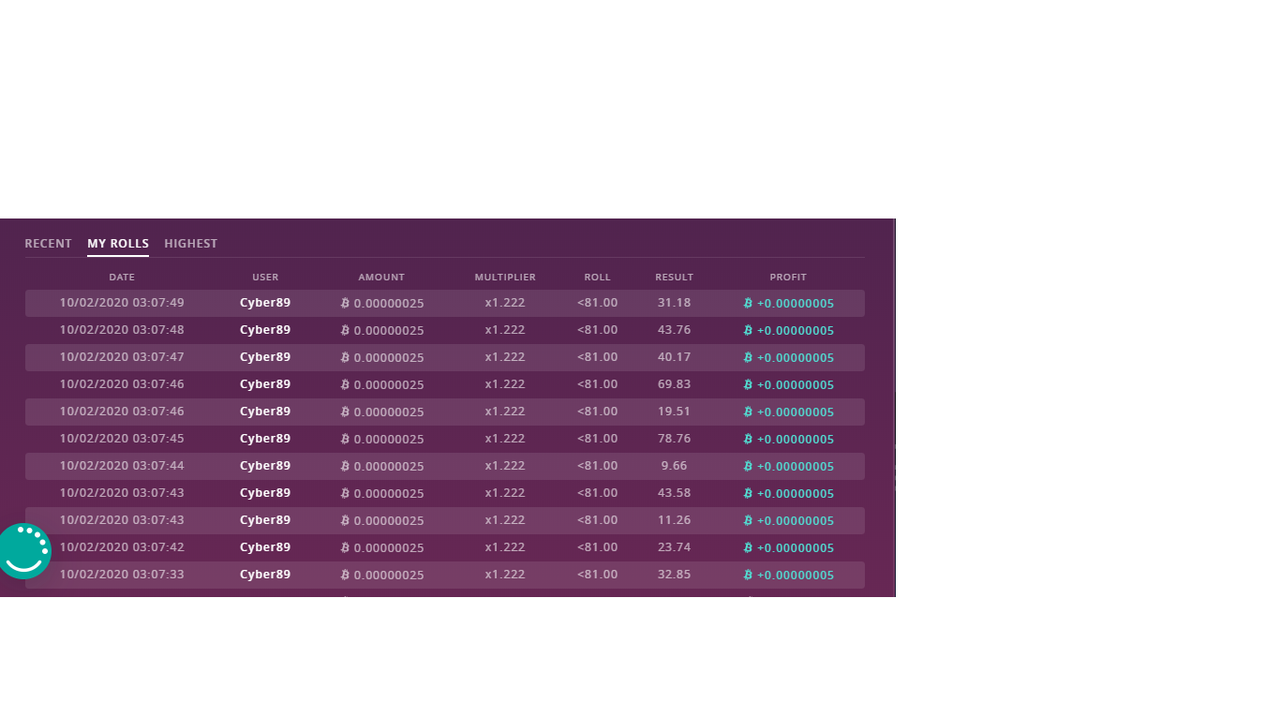Click profit +0.00000005 in the 78.76 result row
Image resolution: width=1280 pixels, height=720 pixels.
(x=795, y=439)
